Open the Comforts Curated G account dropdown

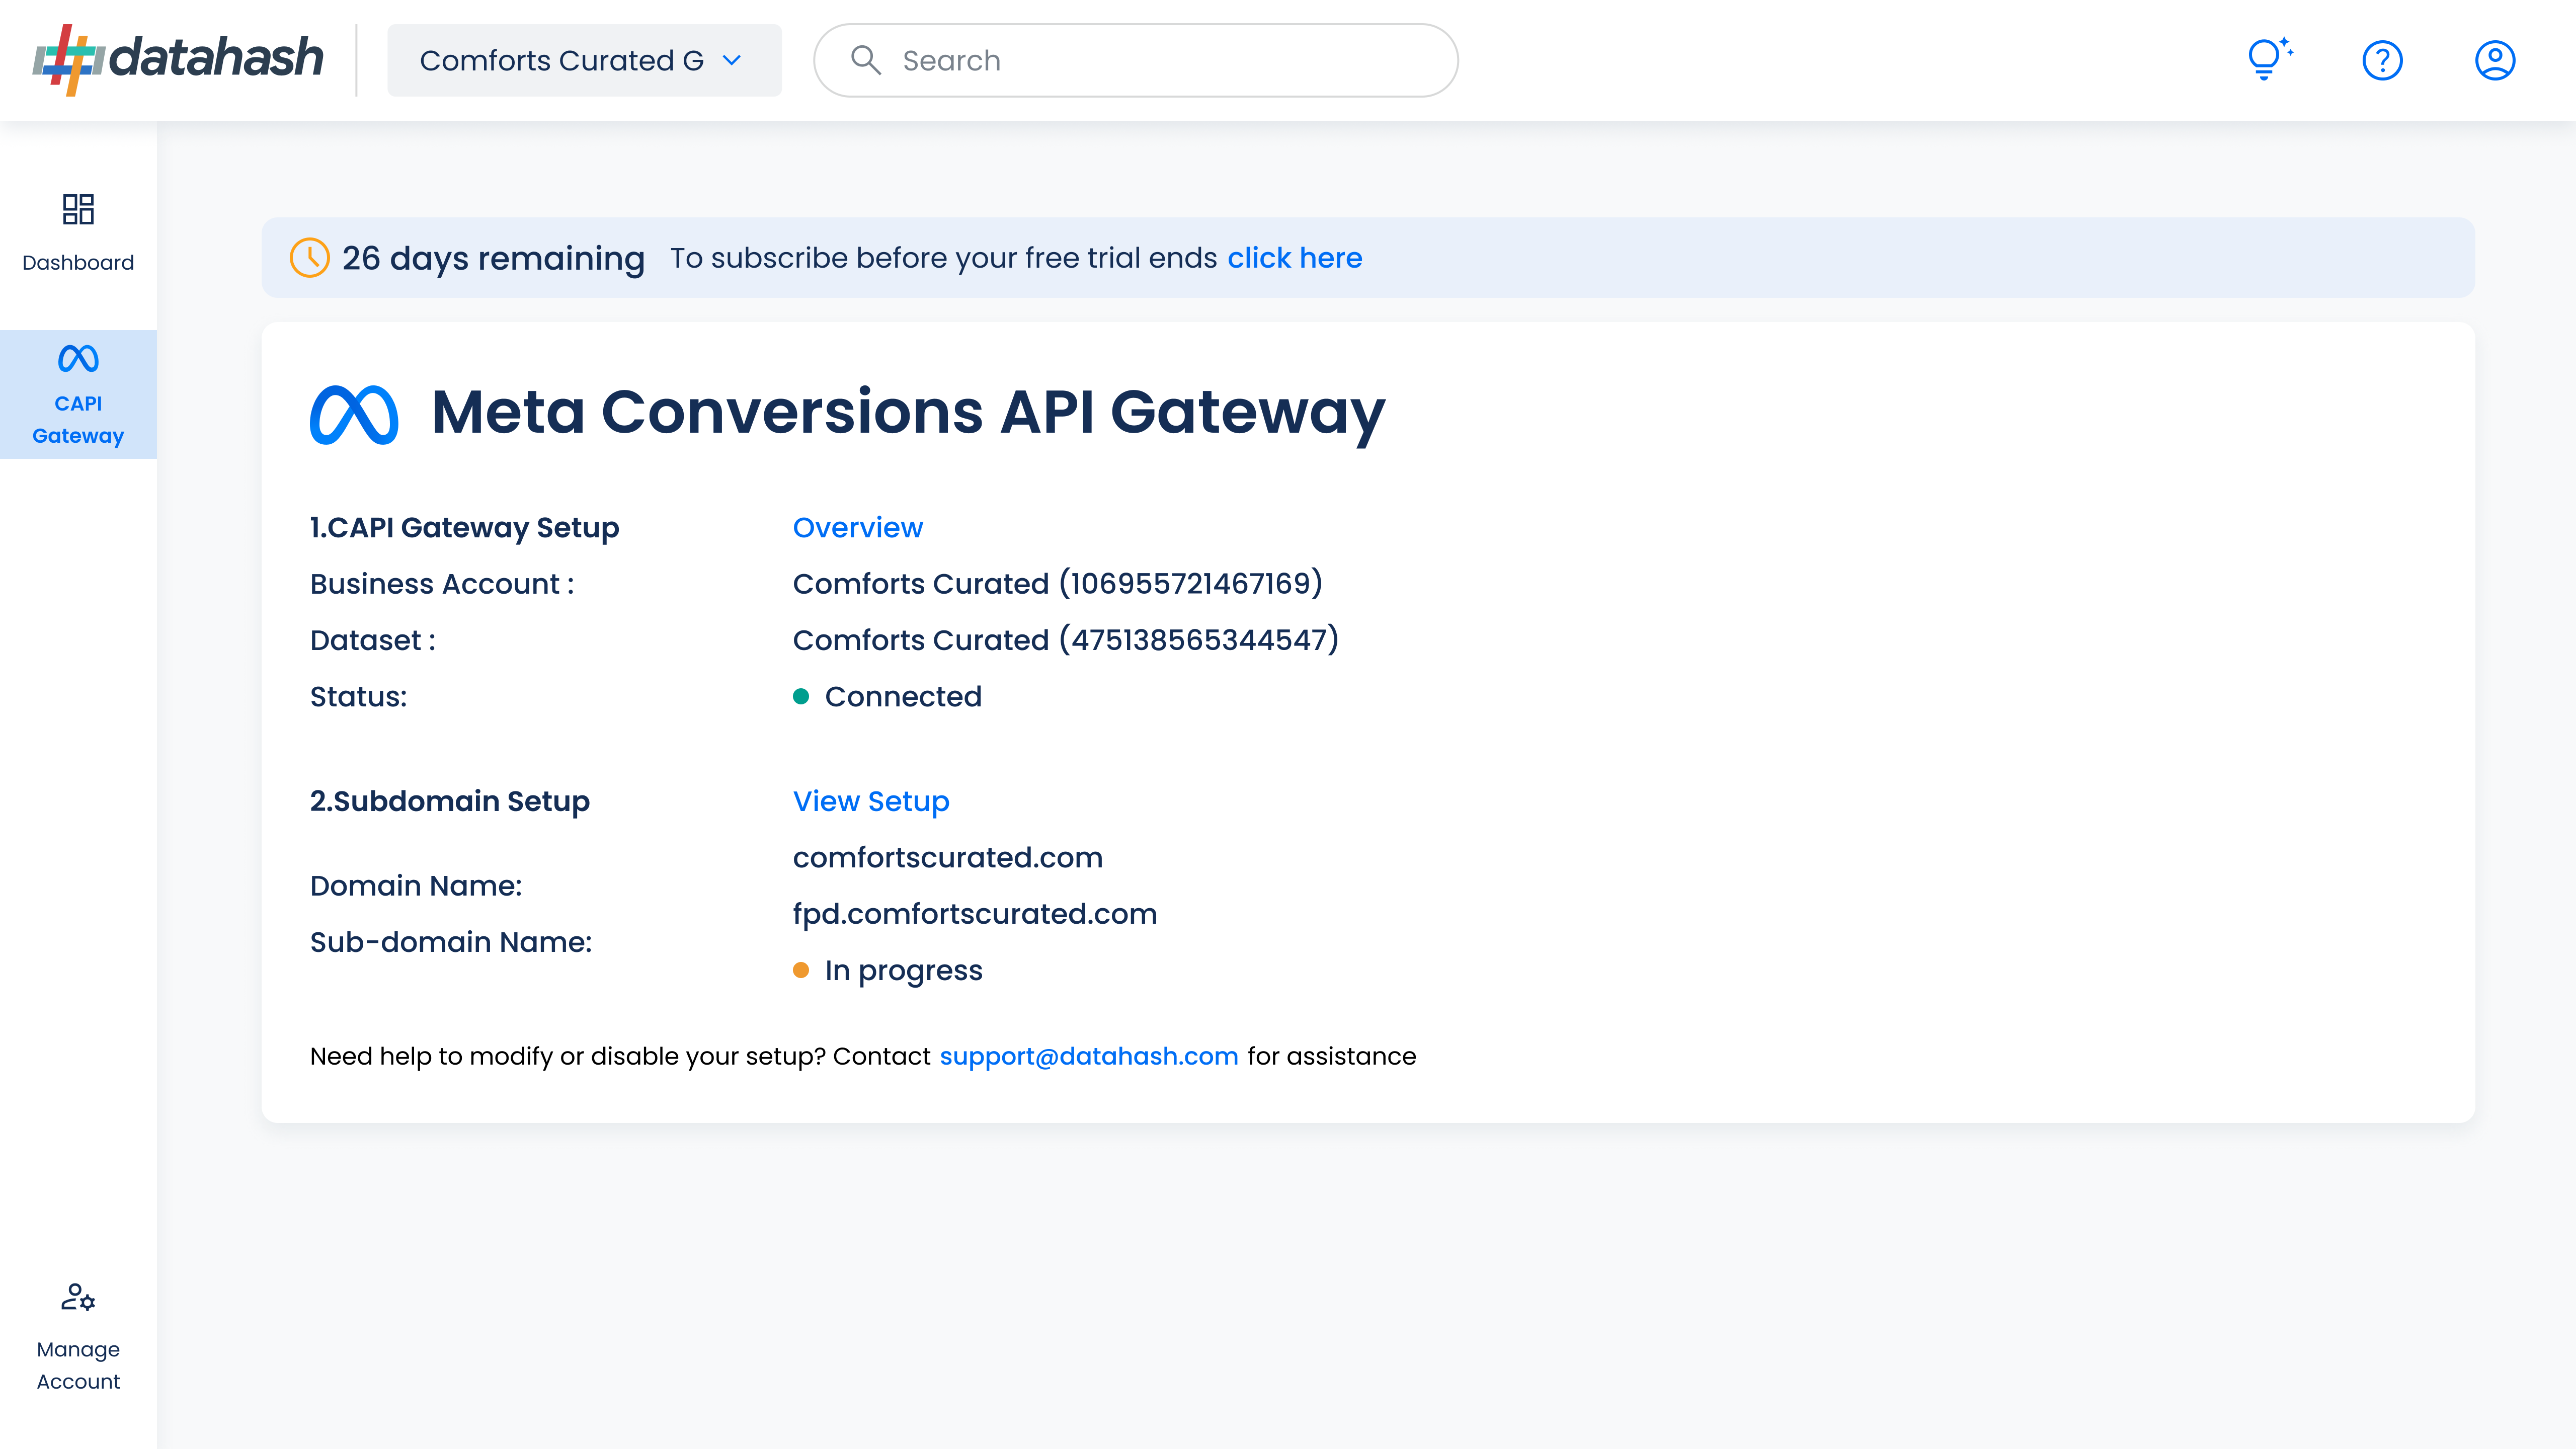pos(584,60)
